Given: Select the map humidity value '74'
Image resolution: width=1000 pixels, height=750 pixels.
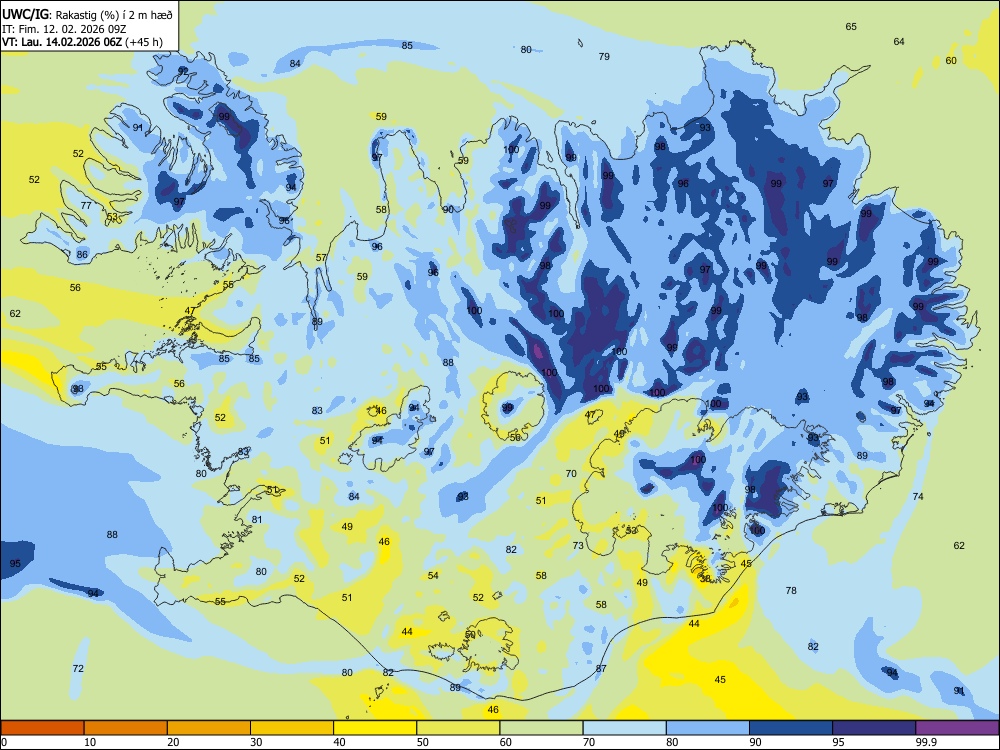Looking at the screenshot, I should (x=918, y=496).
